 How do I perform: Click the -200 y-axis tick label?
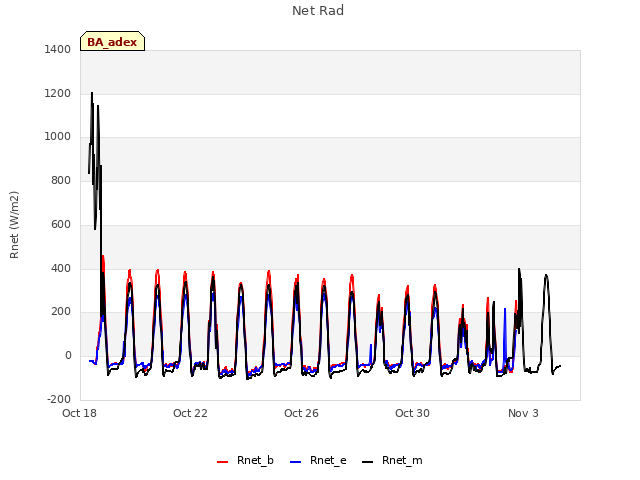59,399
